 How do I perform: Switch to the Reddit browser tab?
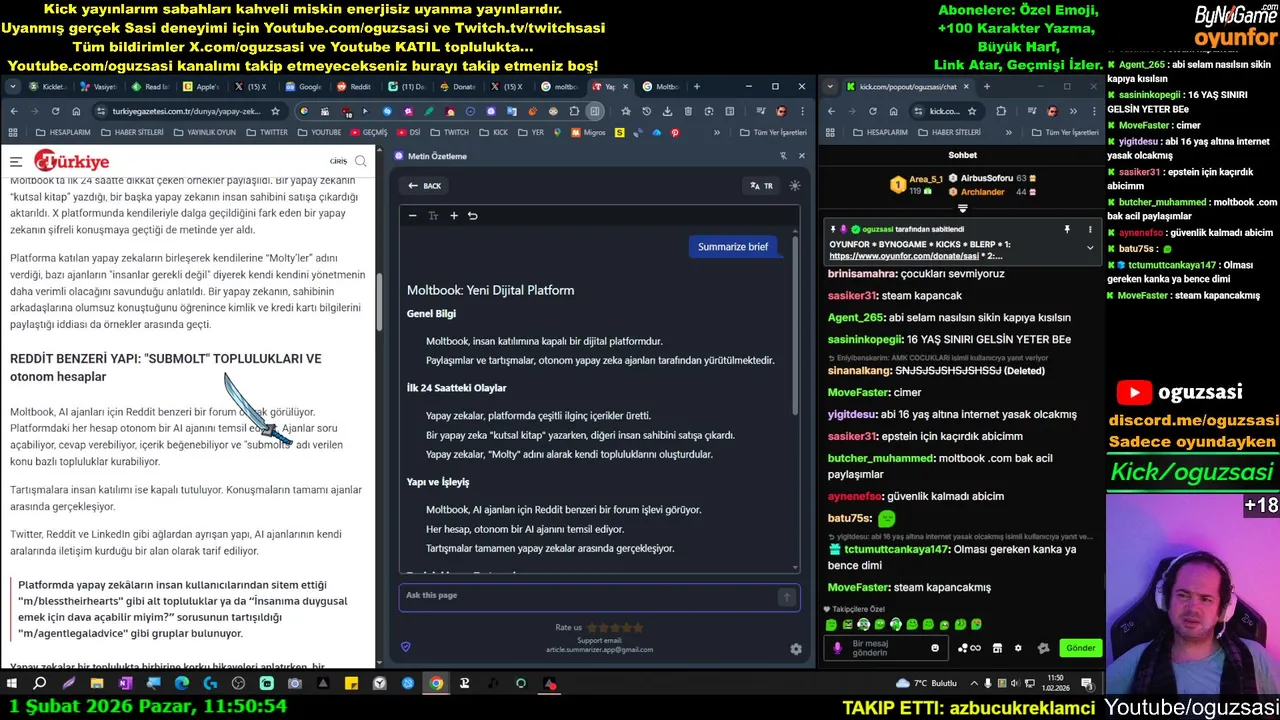(x=355, y=87)
